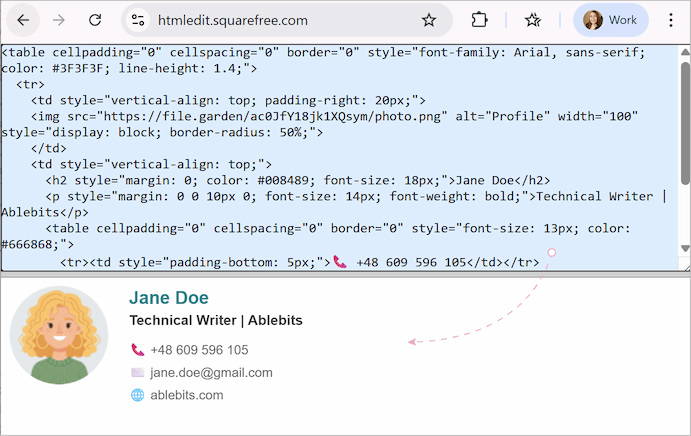Open the browser three-dot menu

coord(671,20)
